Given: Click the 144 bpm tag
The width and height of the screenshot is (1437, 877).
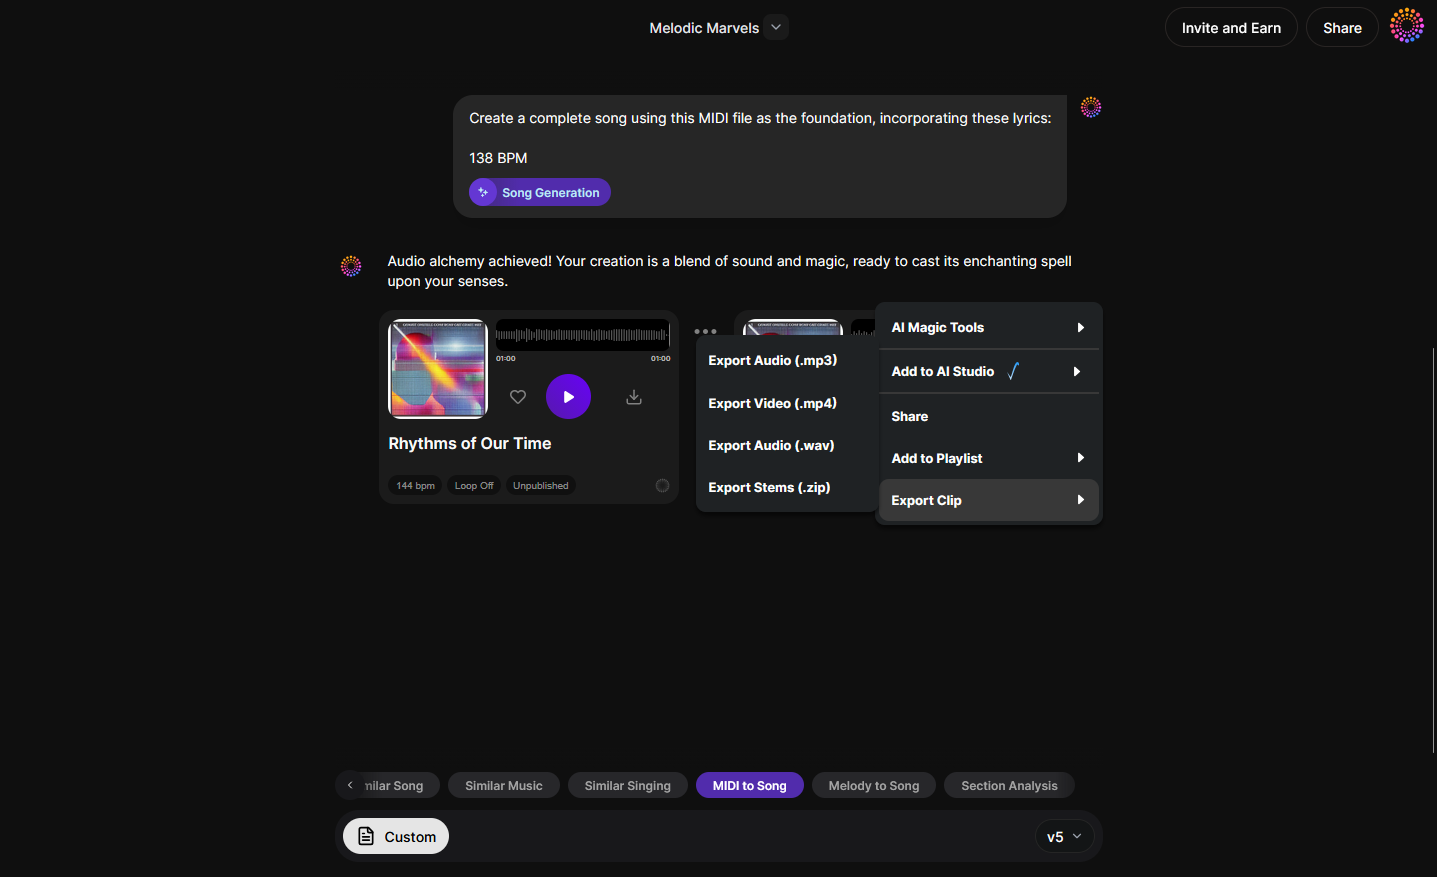Looking at the screenshot, I should [x=415, y=486].
